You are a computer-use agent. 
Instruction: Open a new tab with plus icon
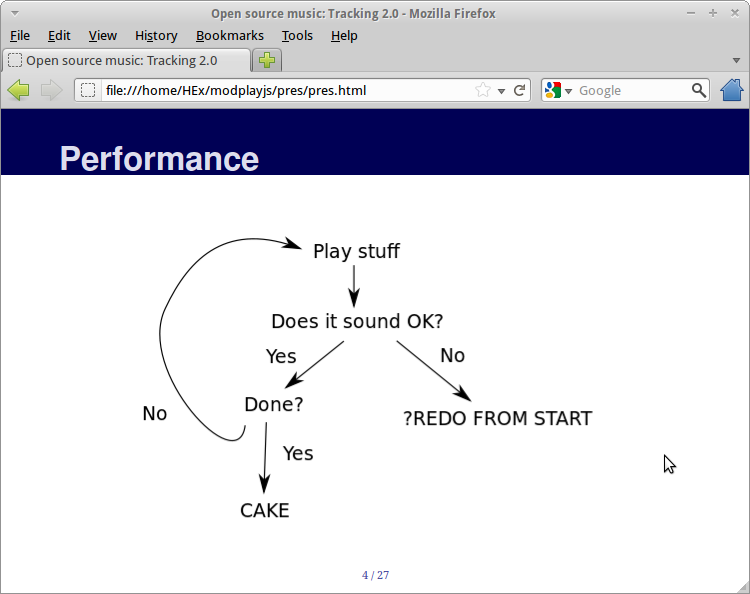coord(267,60)
